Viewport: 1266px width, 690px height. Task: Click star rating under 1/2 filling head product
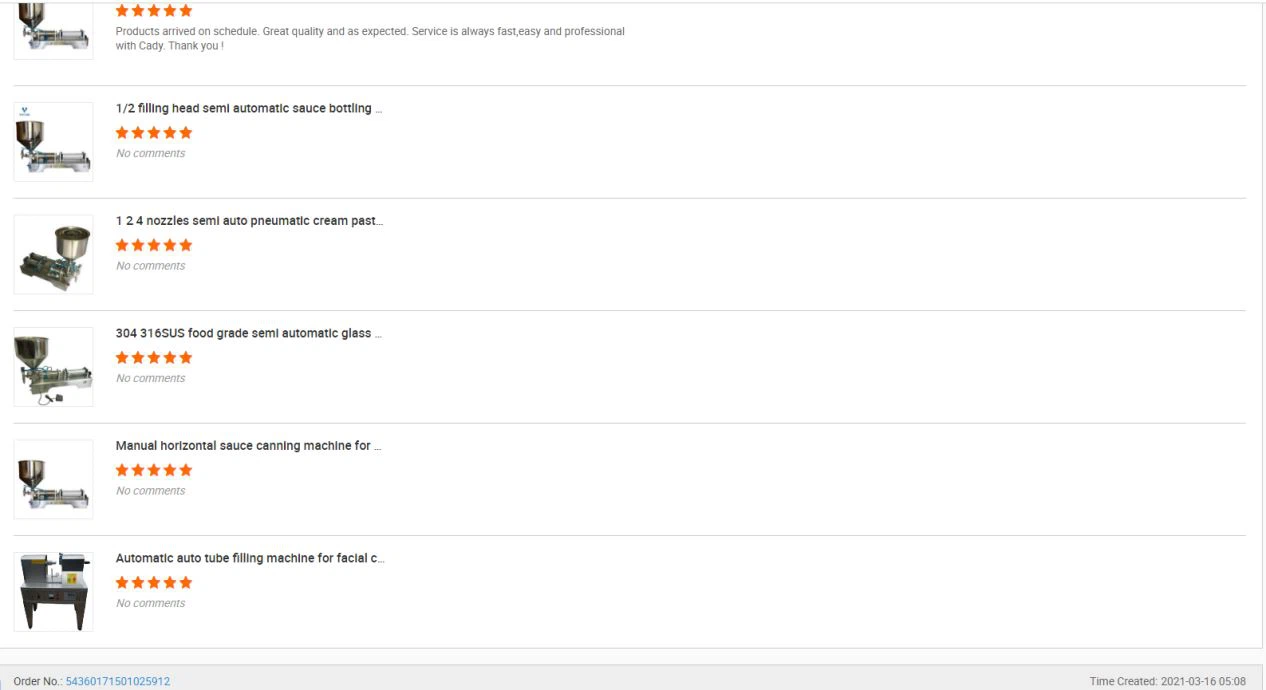click(x=154, y=133)
